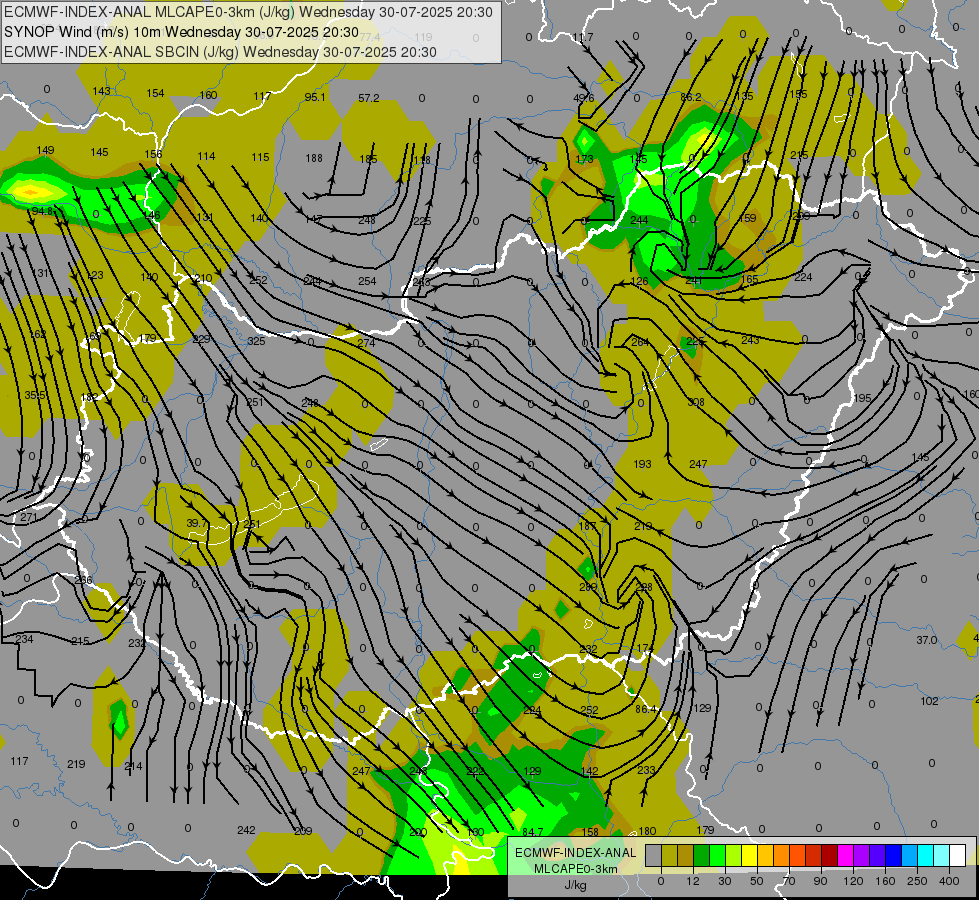Click the map value 173
979x900 pixels.
pos(584,159)
